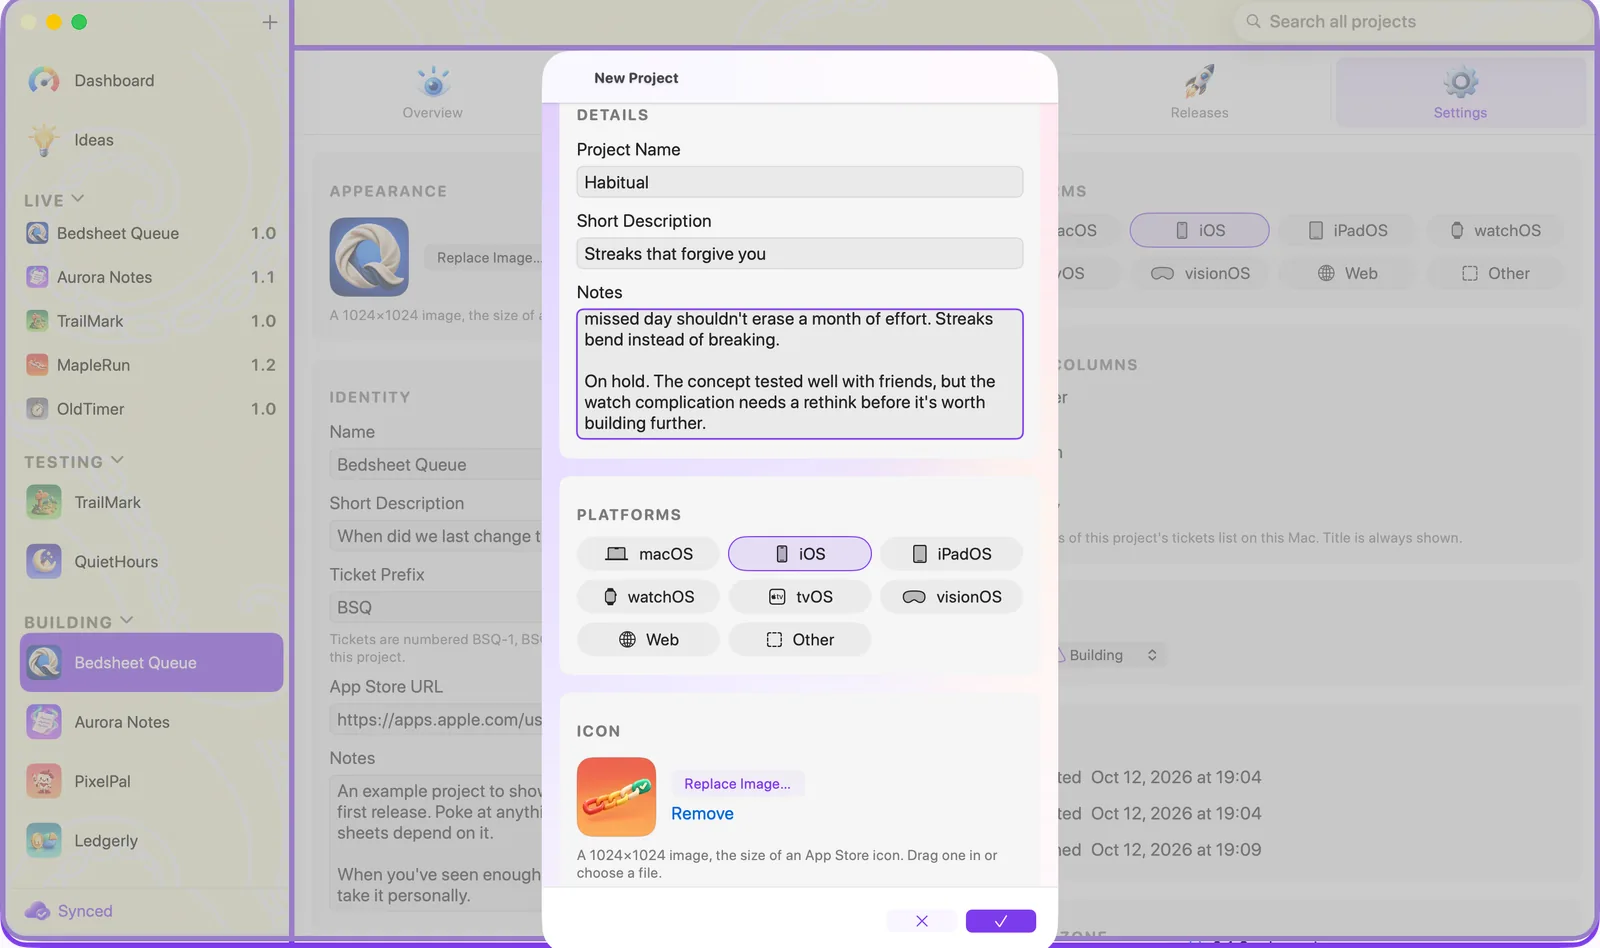Screen dimensions: 1600x948
Task: Open Ledgerly project icon under Building
Action: coord(44,841)
